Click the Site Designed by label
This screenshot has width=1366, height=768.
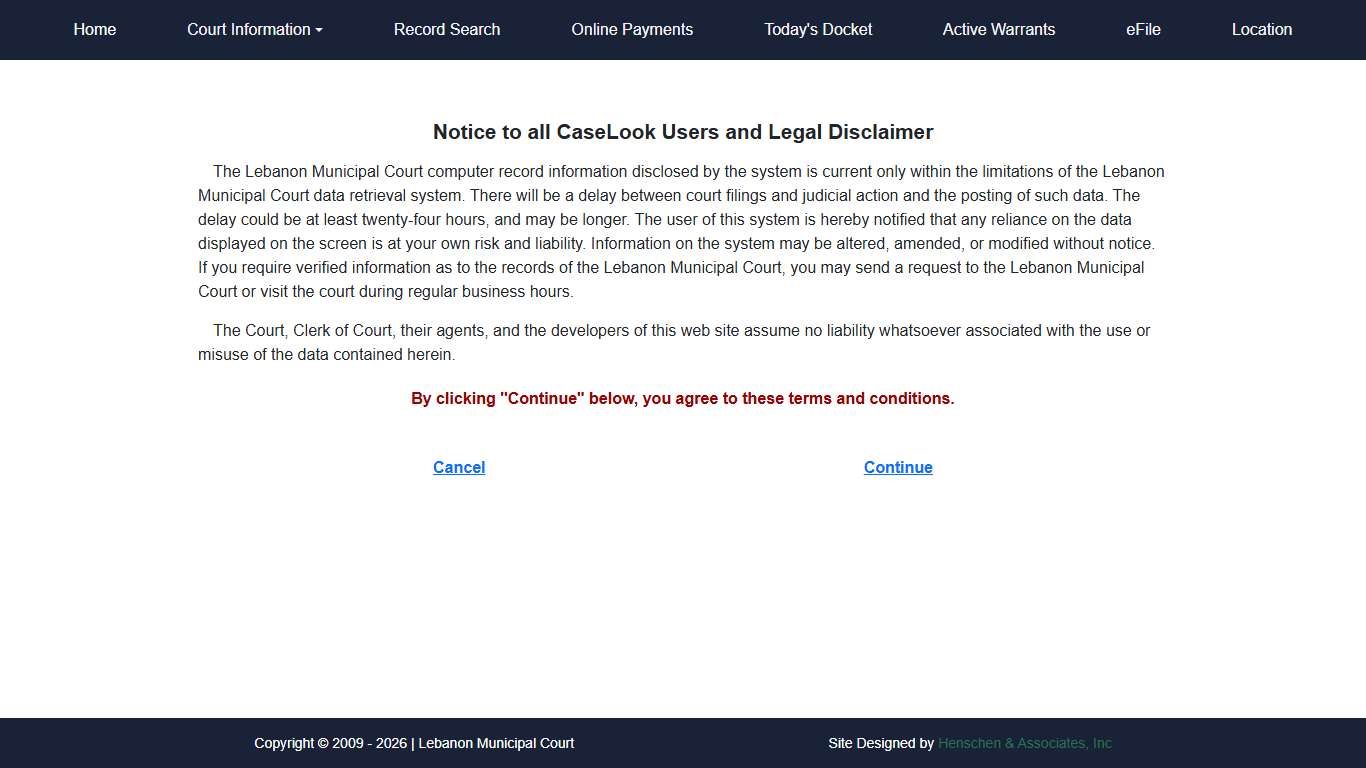880,743
